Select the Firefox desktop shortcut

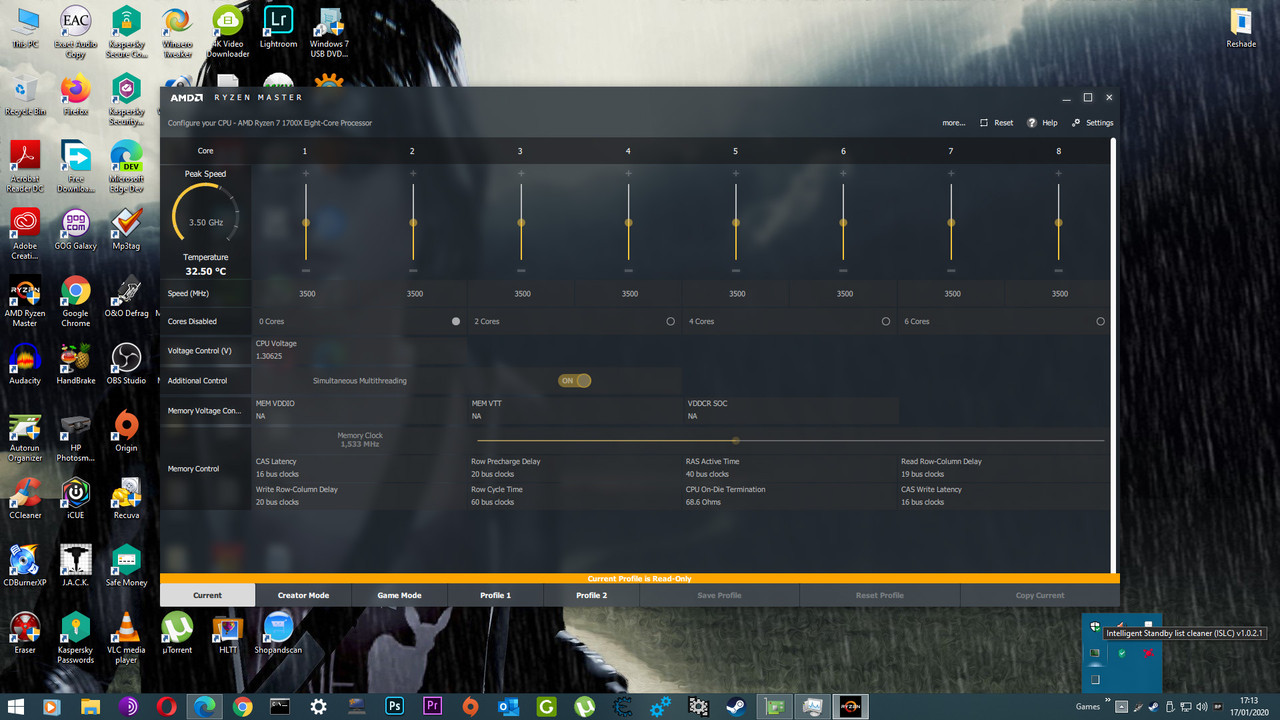click(76, 95)
